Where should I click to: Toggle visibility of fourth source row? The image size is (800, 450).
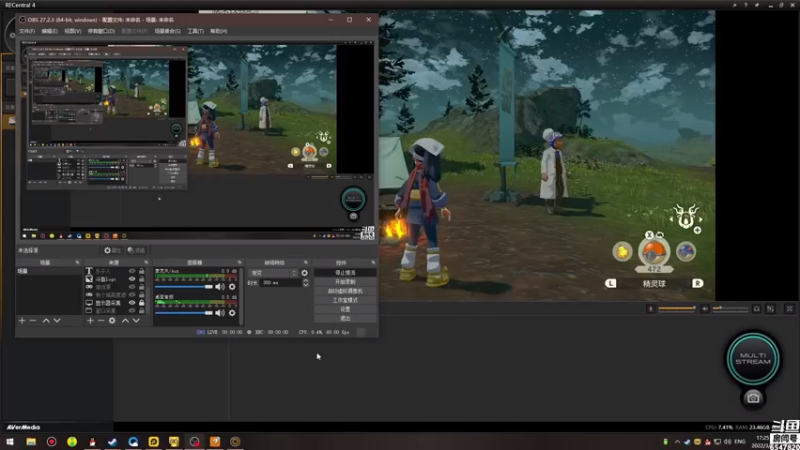tap(132, 295)
